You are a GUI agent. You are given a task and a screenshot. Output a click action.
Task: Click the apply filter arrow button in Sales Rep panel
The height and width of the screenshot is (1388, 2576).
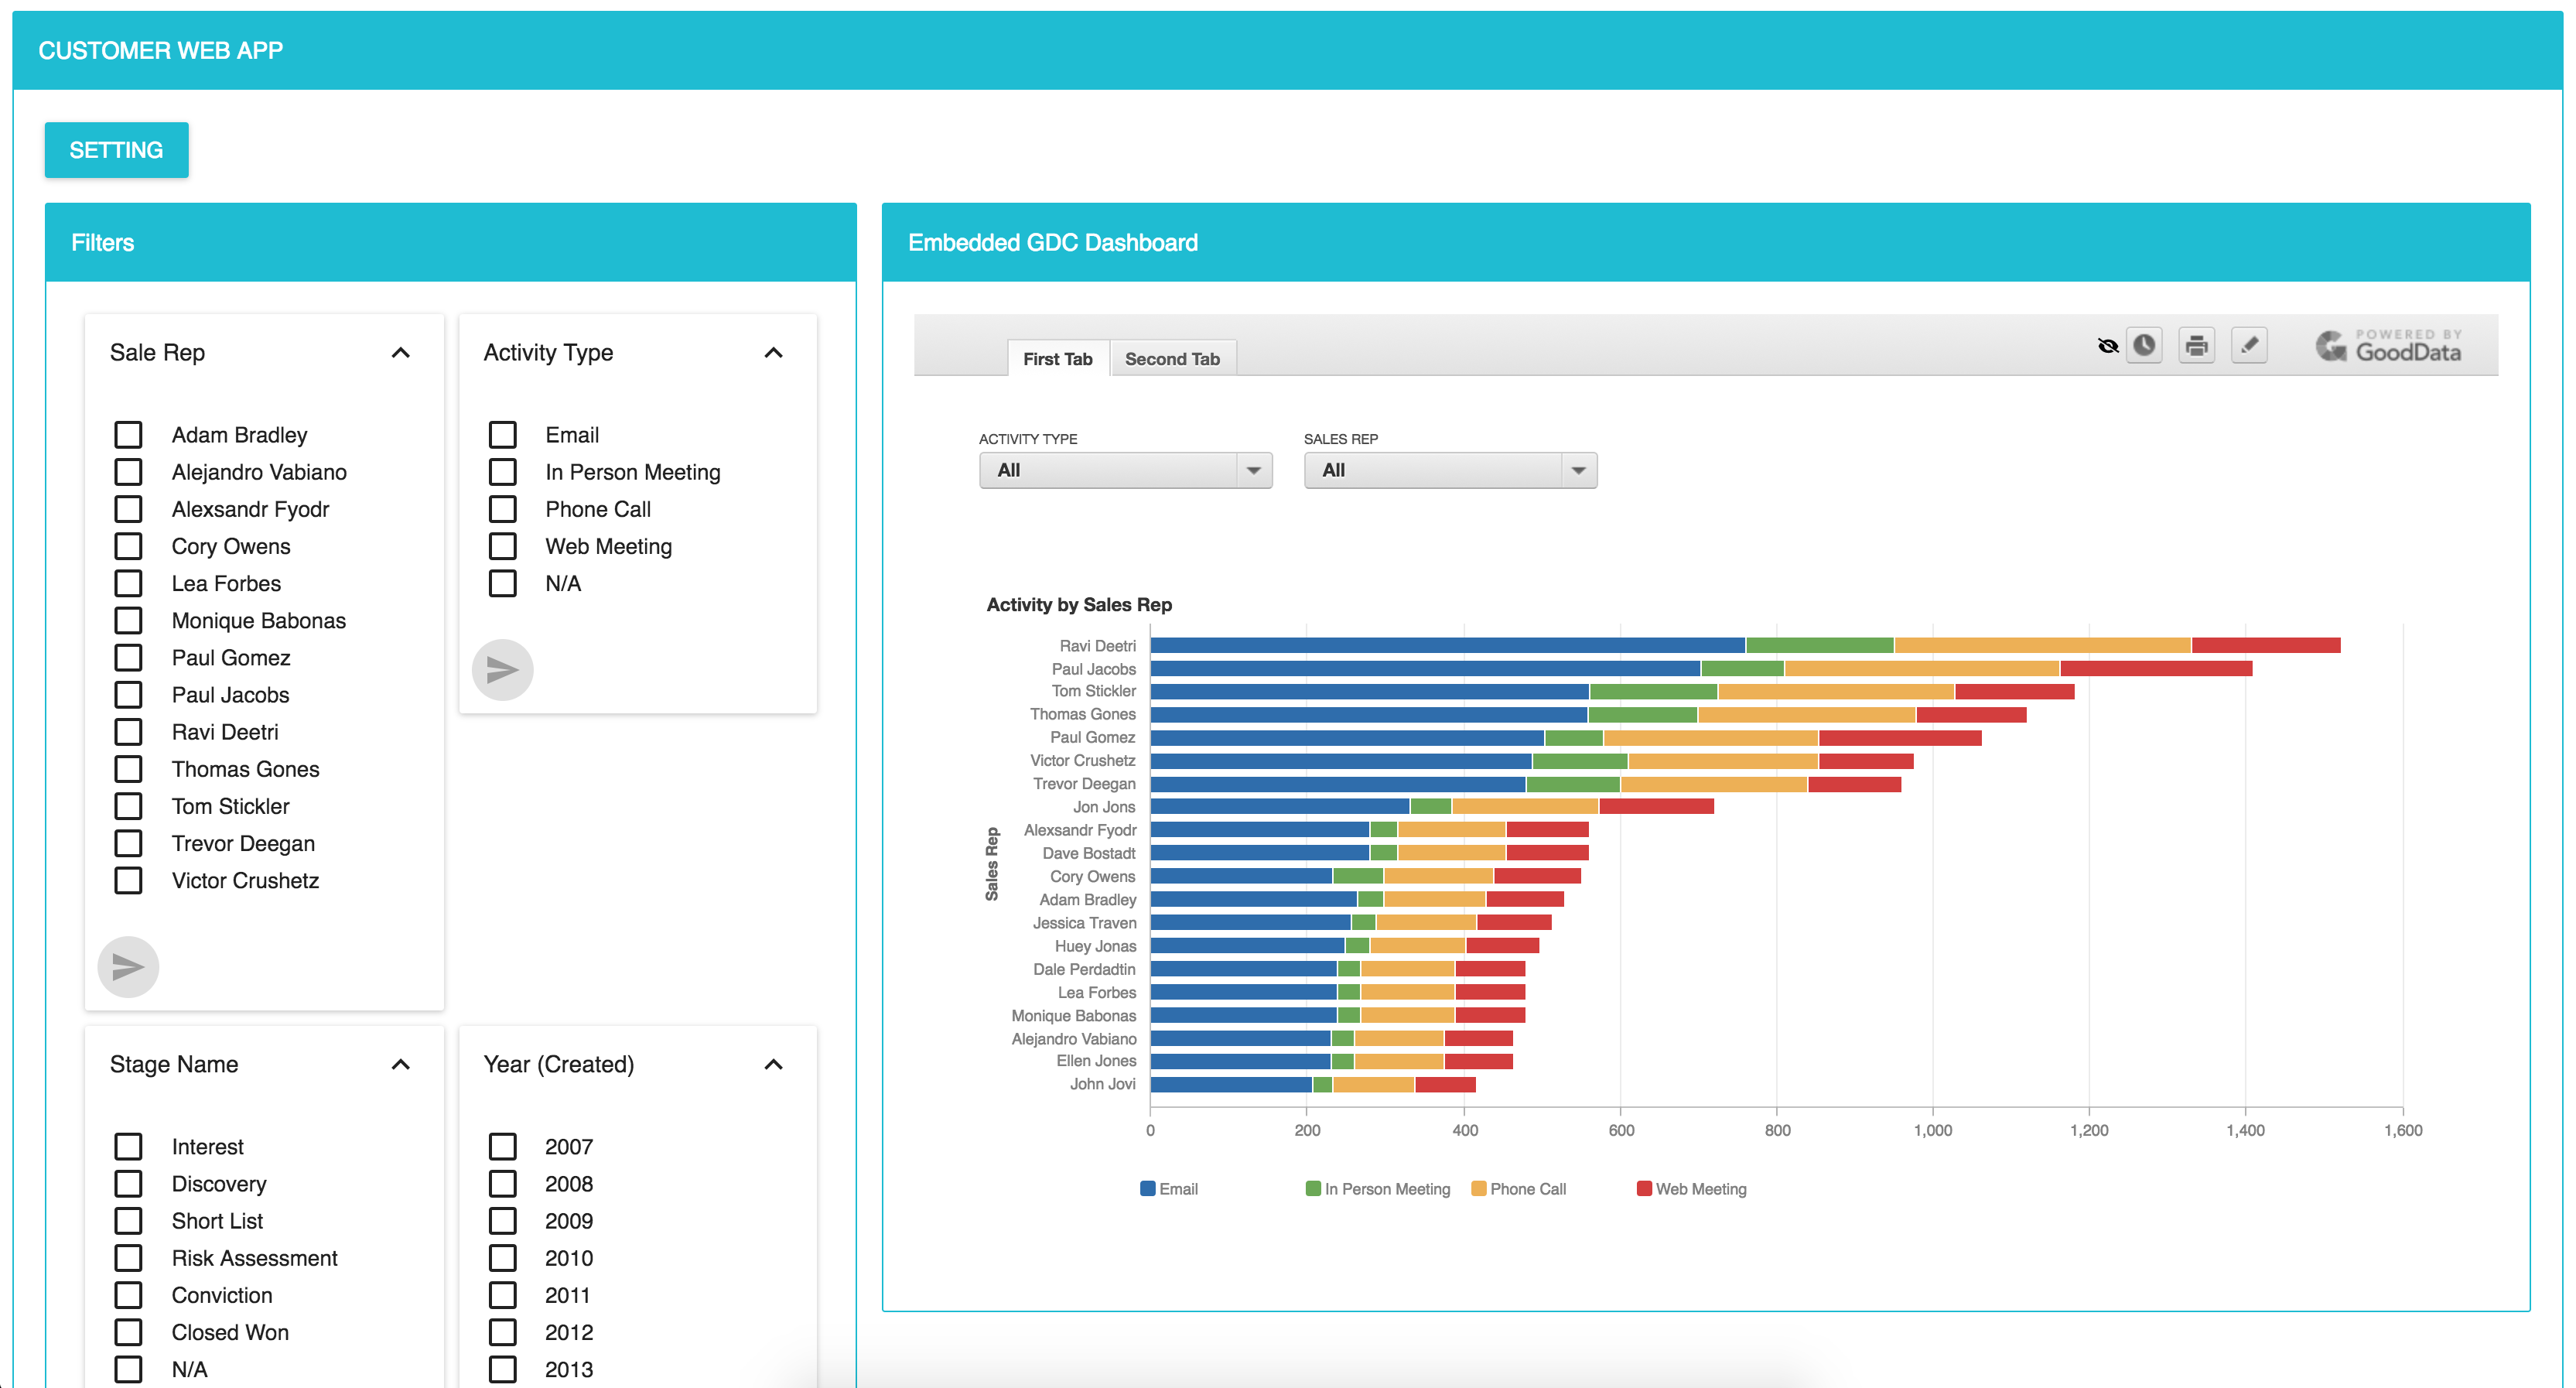tap(128, 967)
